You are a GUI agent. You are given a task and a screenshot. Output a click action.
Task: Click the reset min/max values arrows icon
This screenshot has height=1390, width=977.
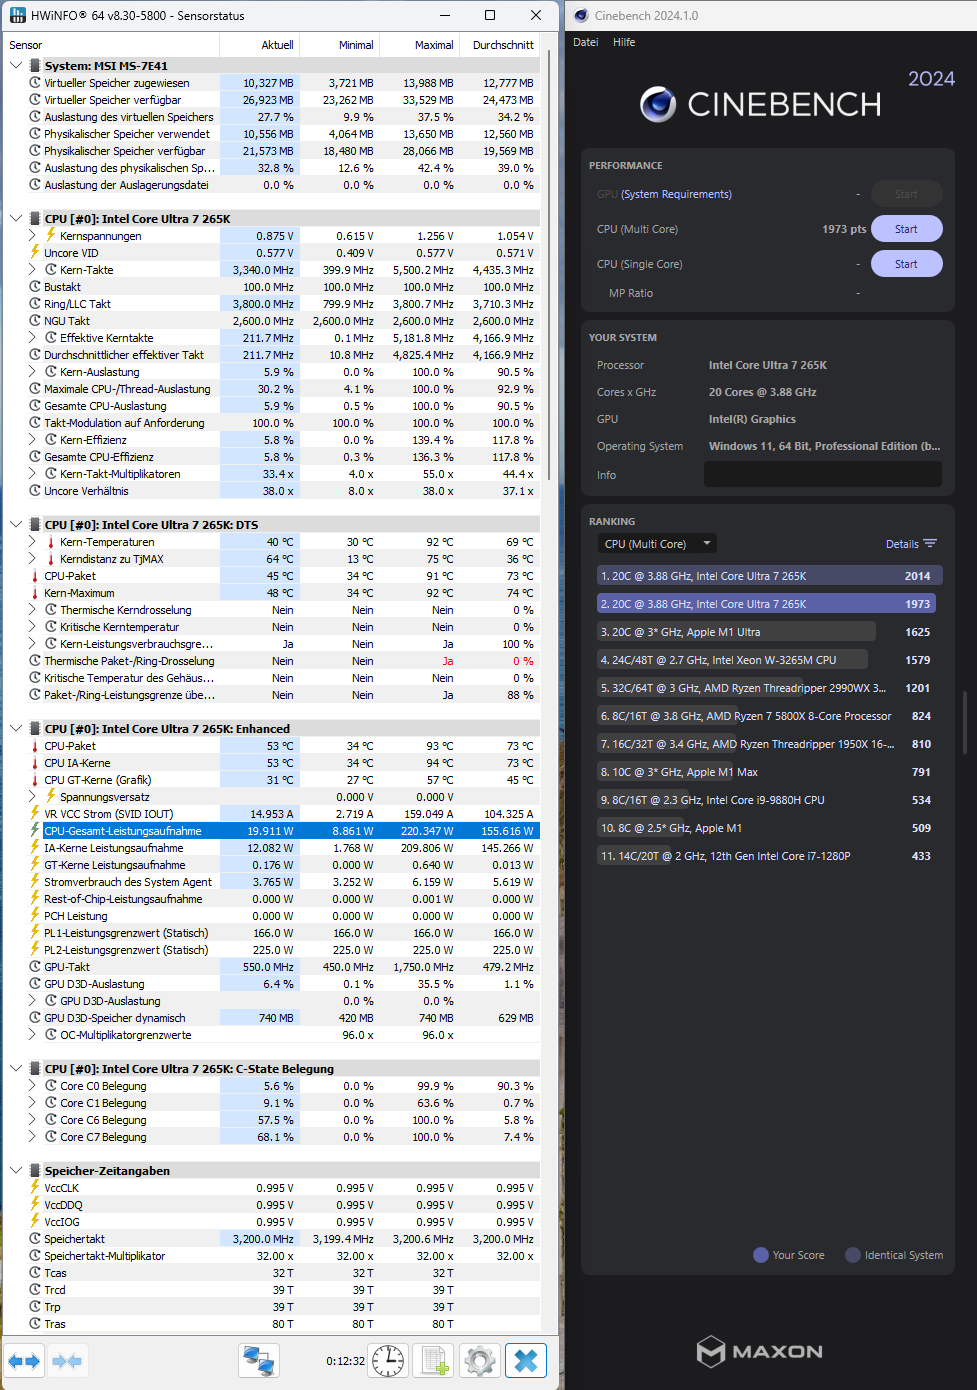click(24, 1360)
